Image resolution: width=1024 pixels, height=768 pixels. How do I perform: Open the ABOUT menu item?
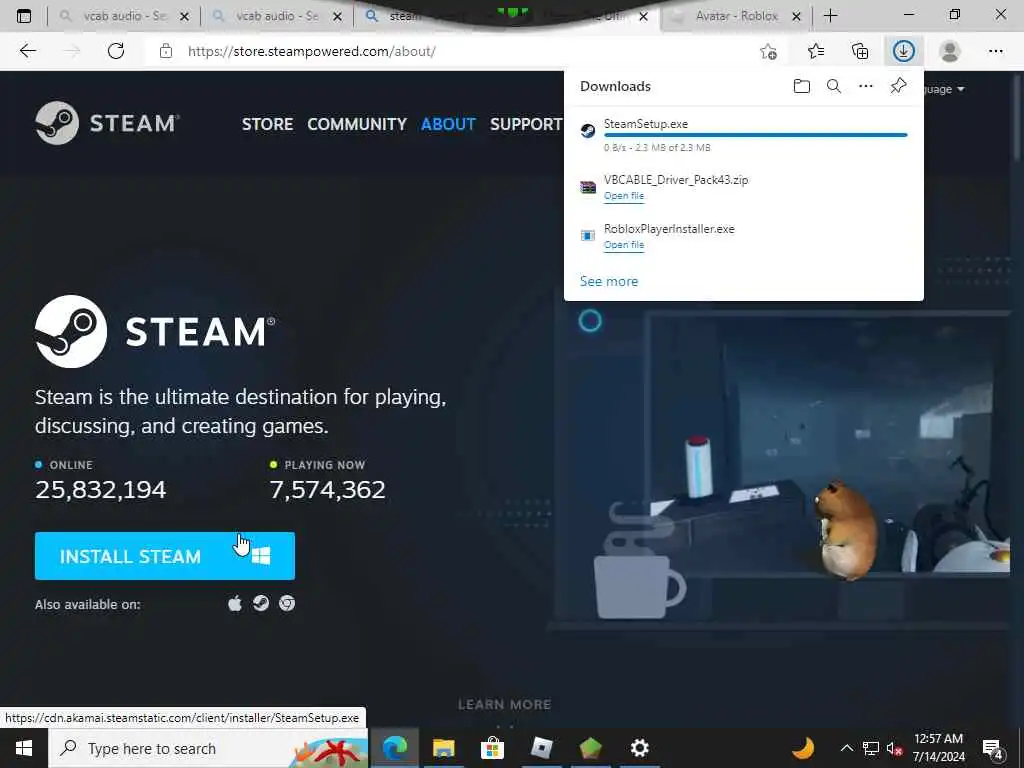point(448,124)
